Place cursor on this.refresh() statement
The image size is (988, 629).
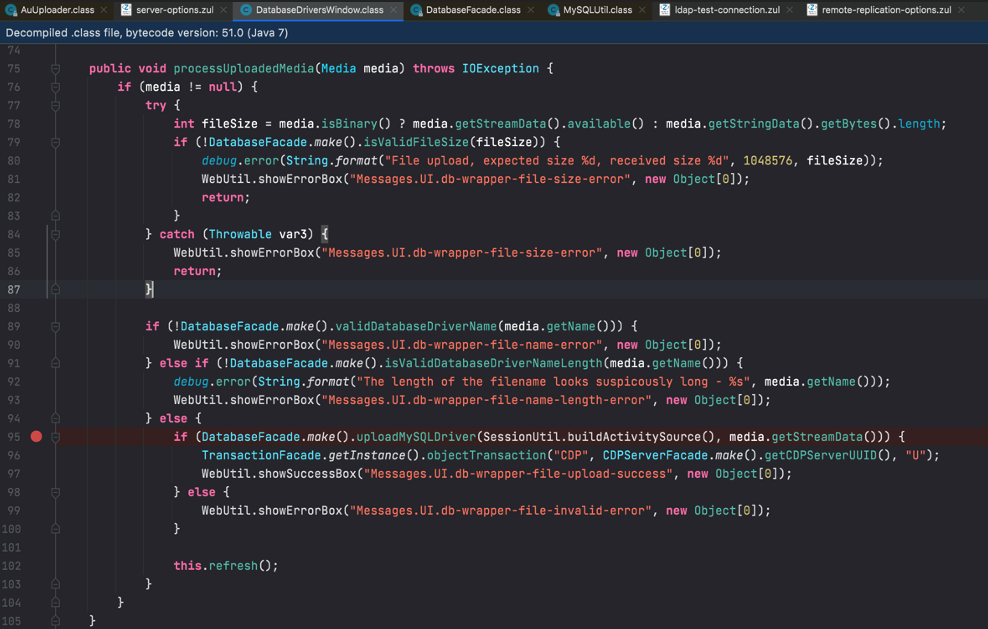226,566
